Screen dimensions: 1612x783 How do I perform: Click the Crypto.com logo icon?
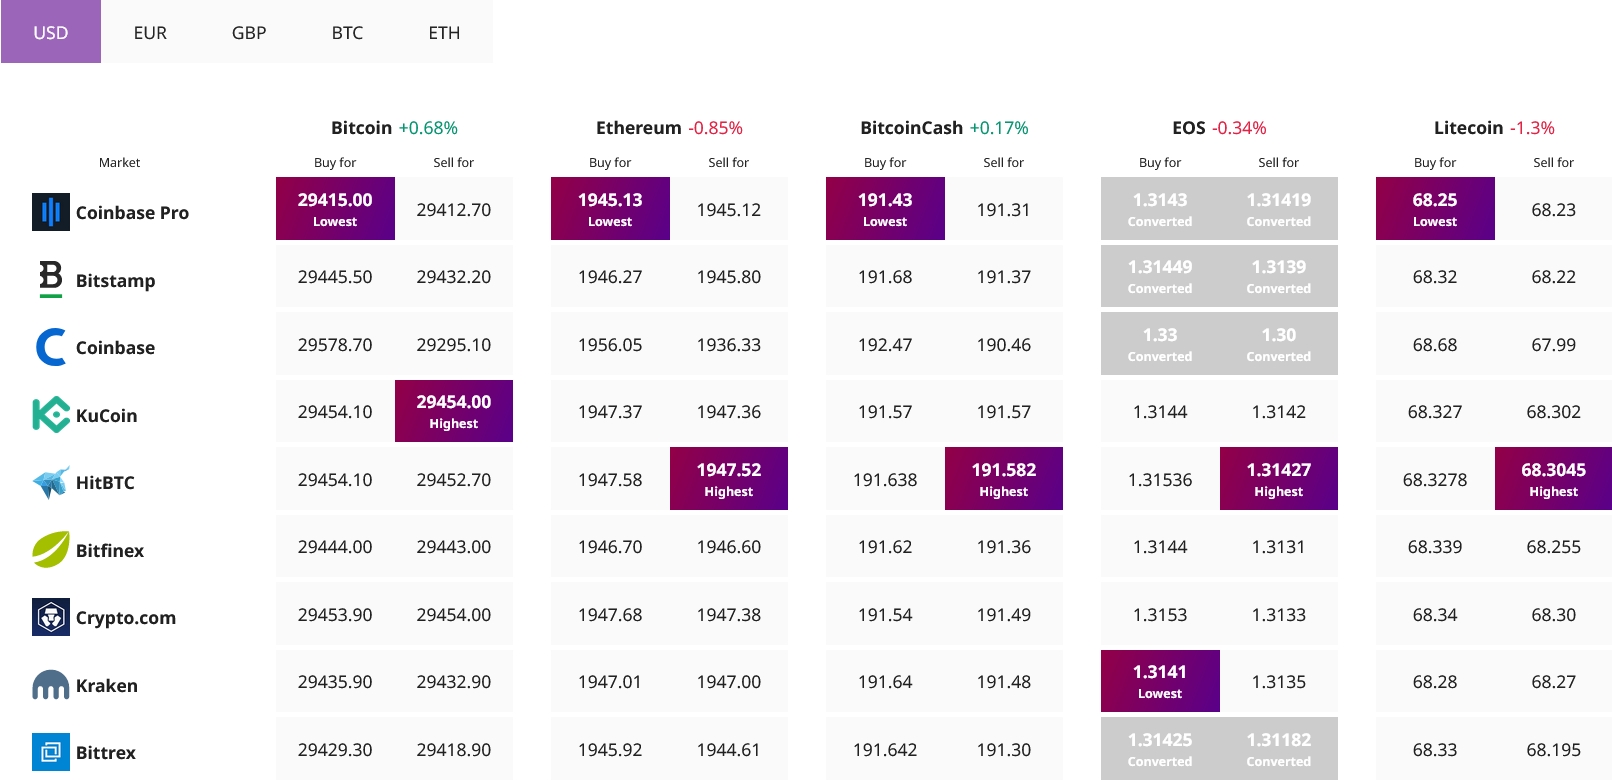pyautogui.click(x=51, y=617)
